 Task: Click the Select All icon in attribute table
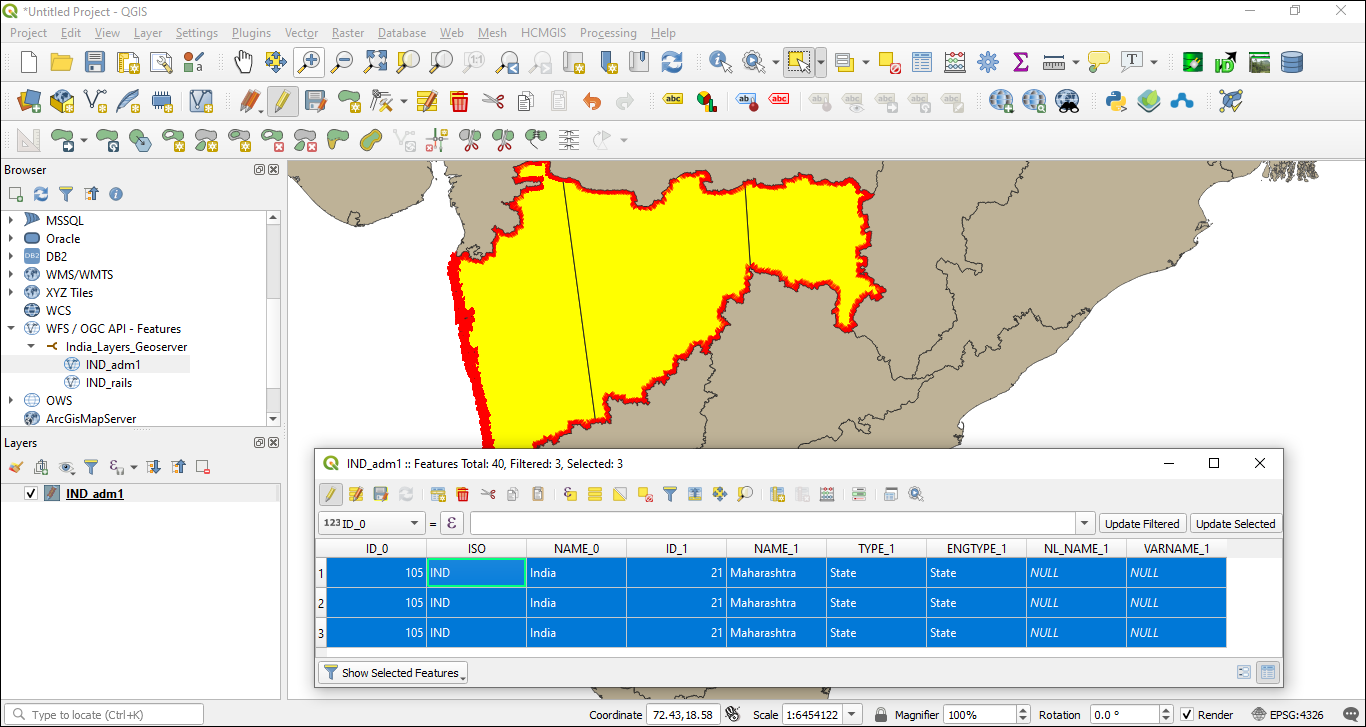[595, 494]
